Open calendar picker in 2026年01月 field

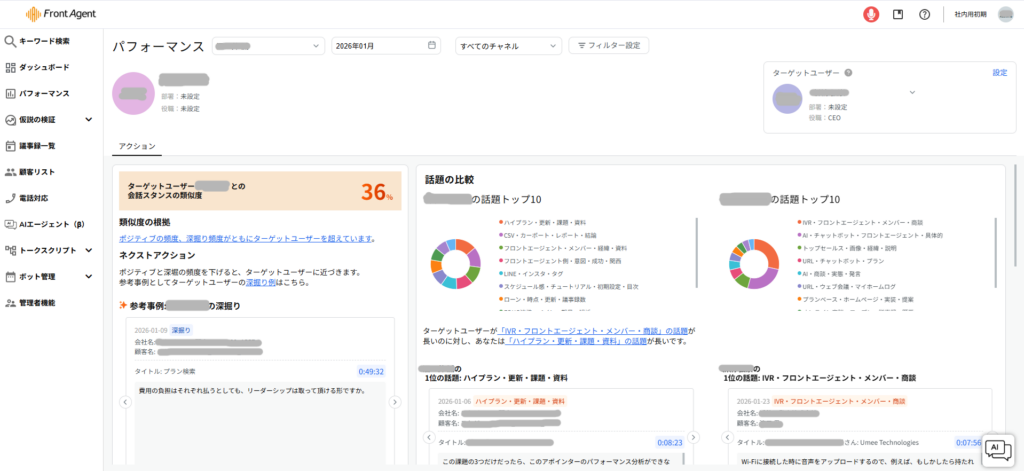432,45
